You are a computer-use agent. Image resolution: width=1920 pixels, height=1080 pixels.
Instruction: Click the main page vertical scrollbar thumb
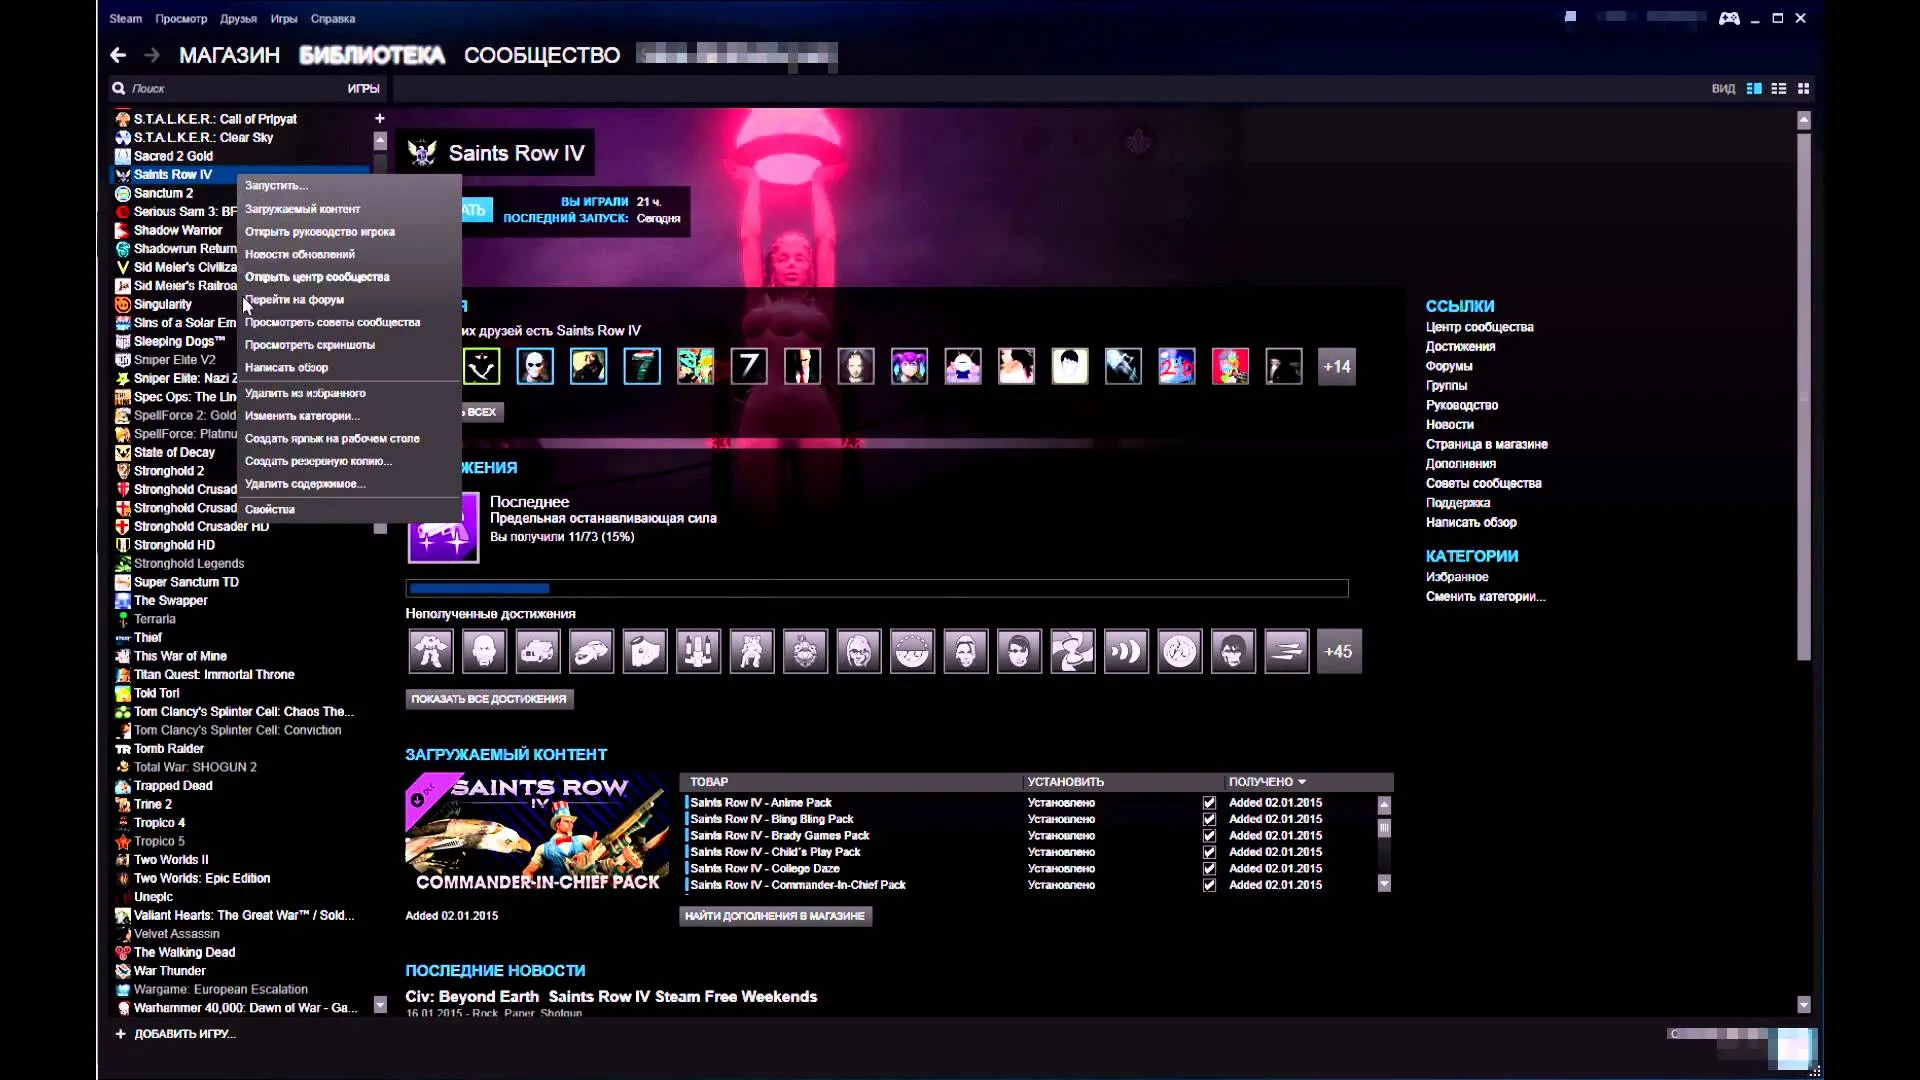tap(1804, 397)
